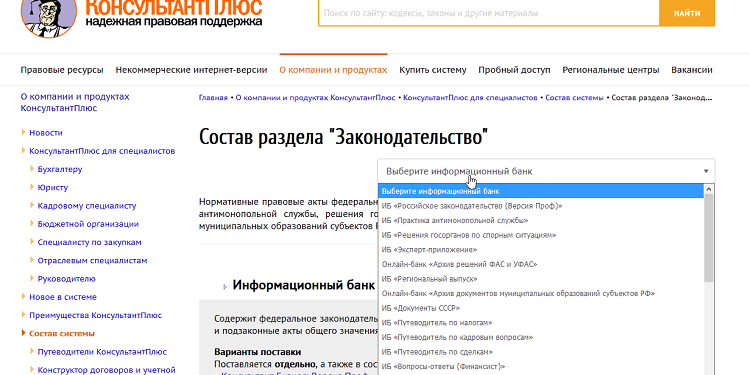Select ИБ «Путеводитель по налогам» option
The width and height of the screenshot is (750, 375).
point(541,322)
